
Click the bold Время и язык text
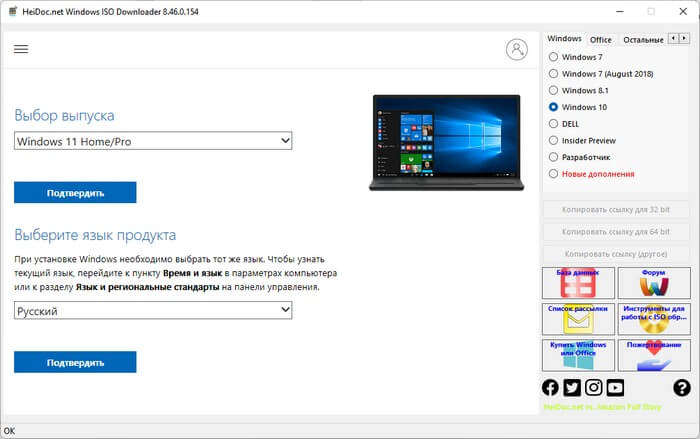pos(192,273)
